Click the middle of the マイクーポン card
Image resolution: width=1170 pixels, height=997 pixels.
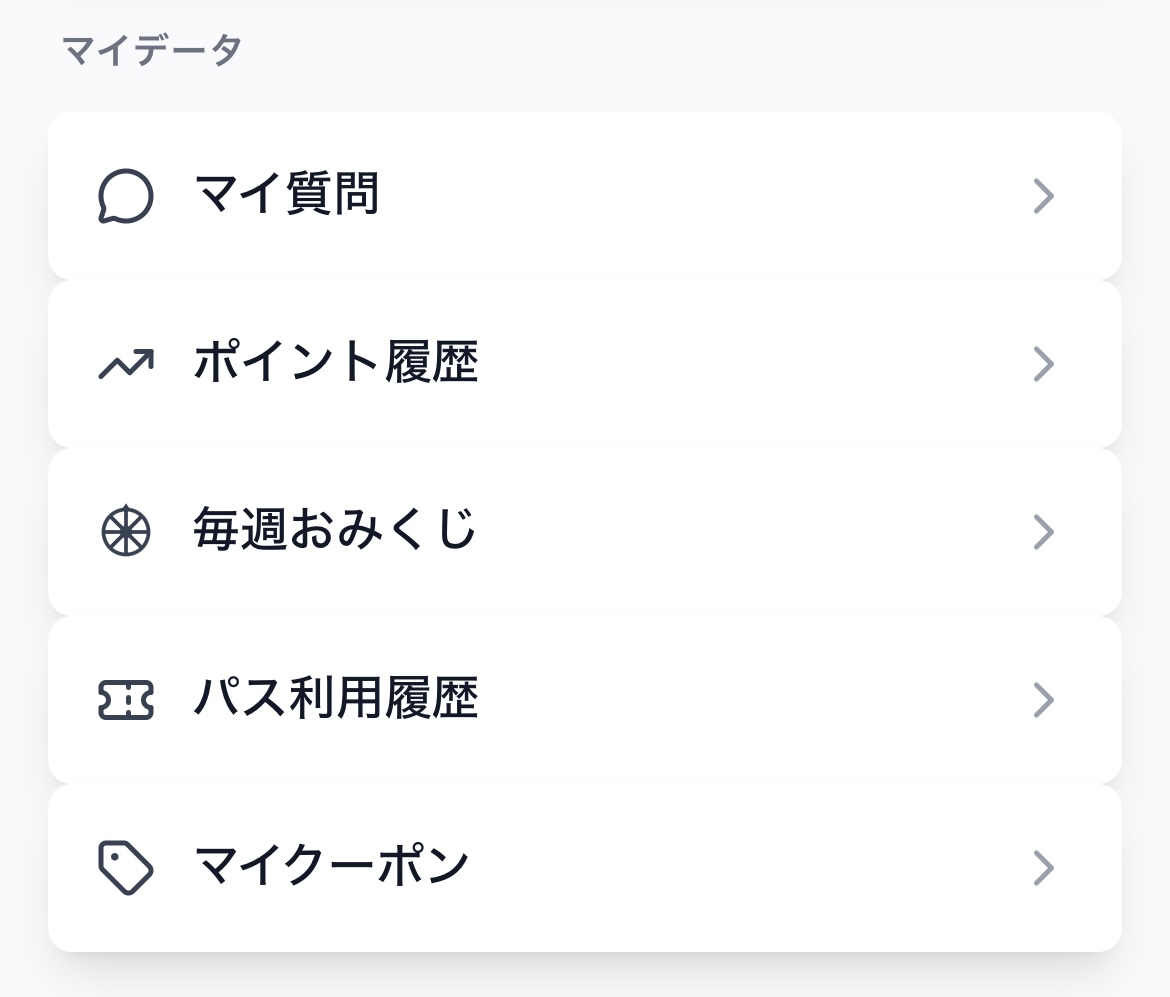[585, 868]
